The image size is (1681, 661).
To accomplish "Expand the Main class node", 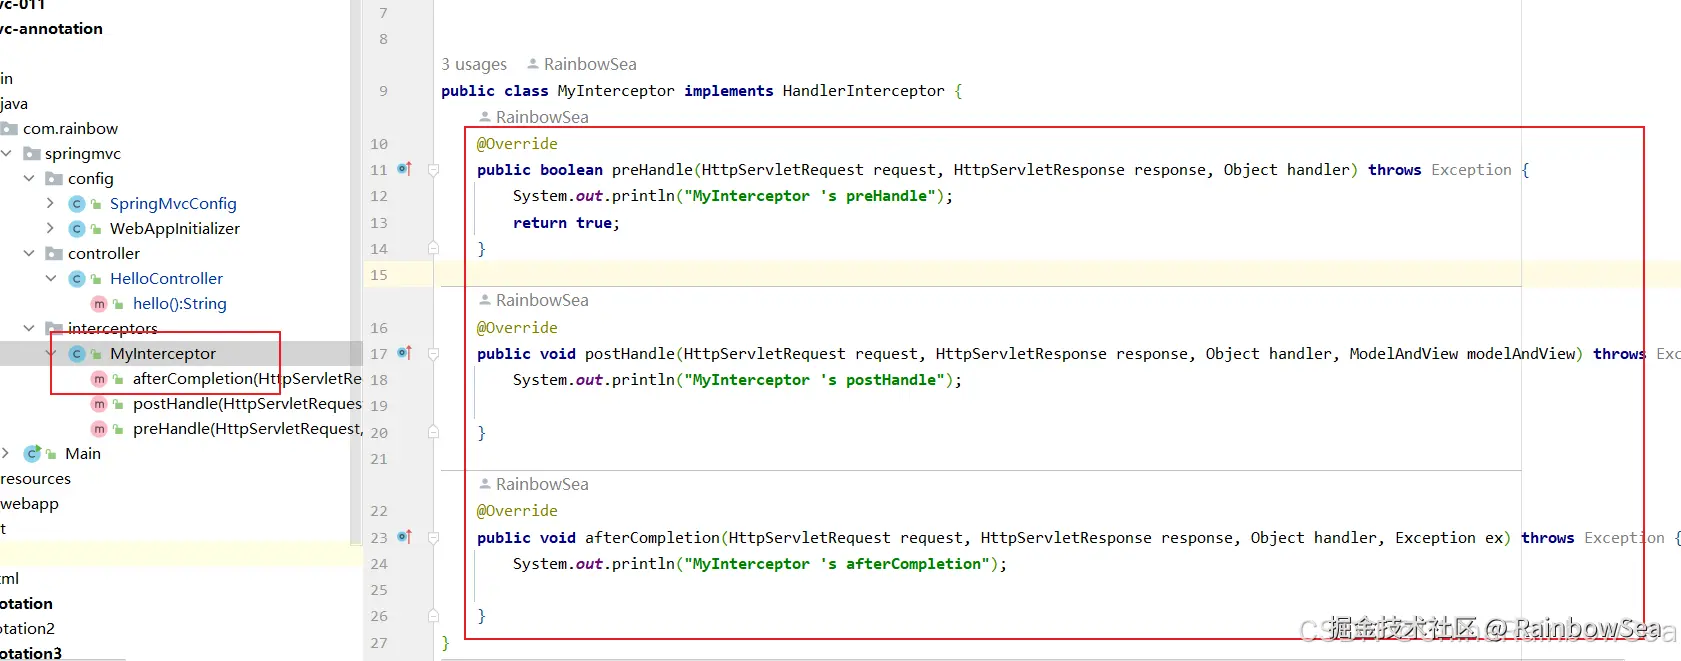I will click(7, 453).
